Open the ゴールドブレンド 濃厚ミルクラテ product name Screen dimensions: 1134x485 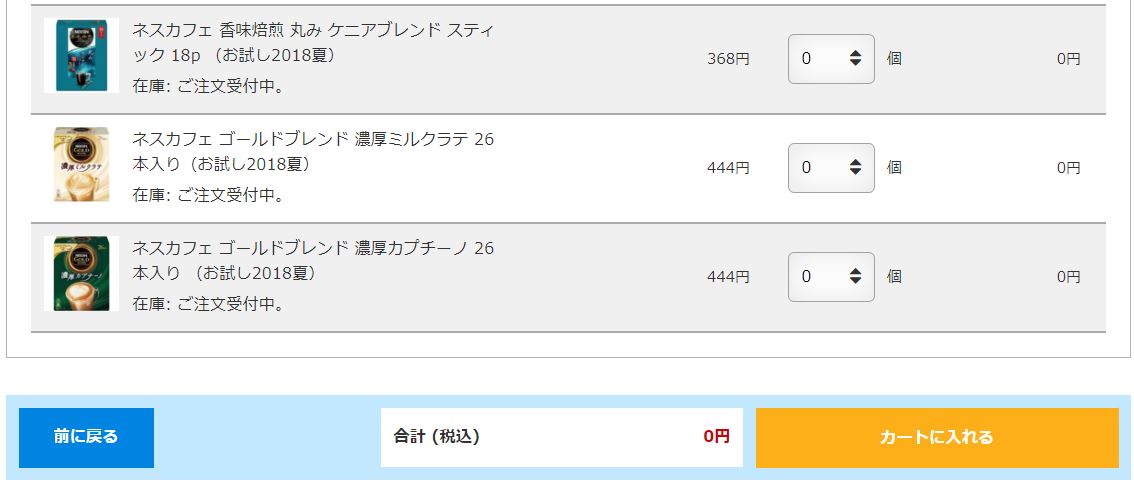coord(313,152)
